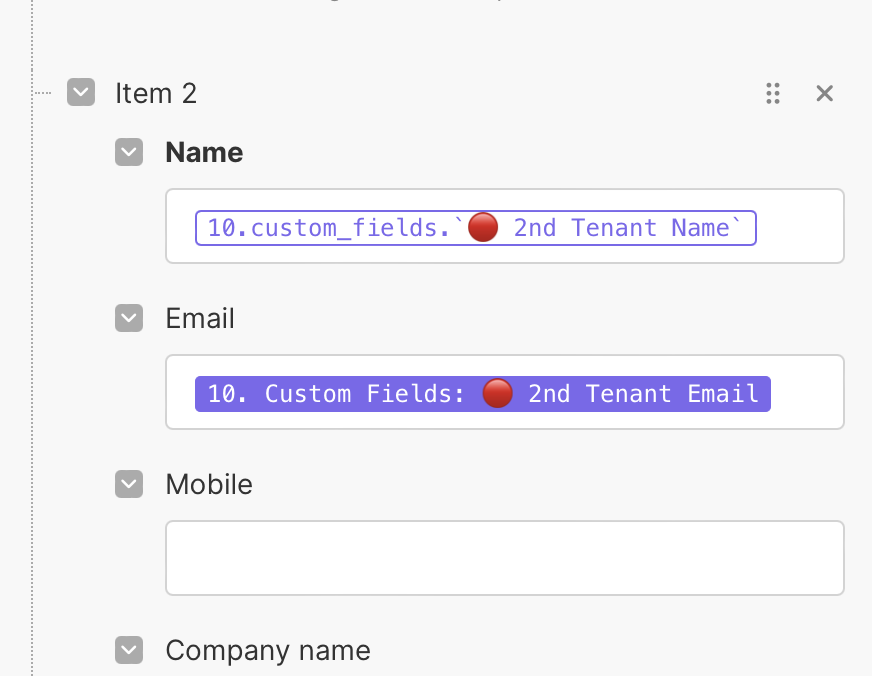Select the 2nd Tenant Name custom_fields token
872x676 pixels.
coord(475,228)
